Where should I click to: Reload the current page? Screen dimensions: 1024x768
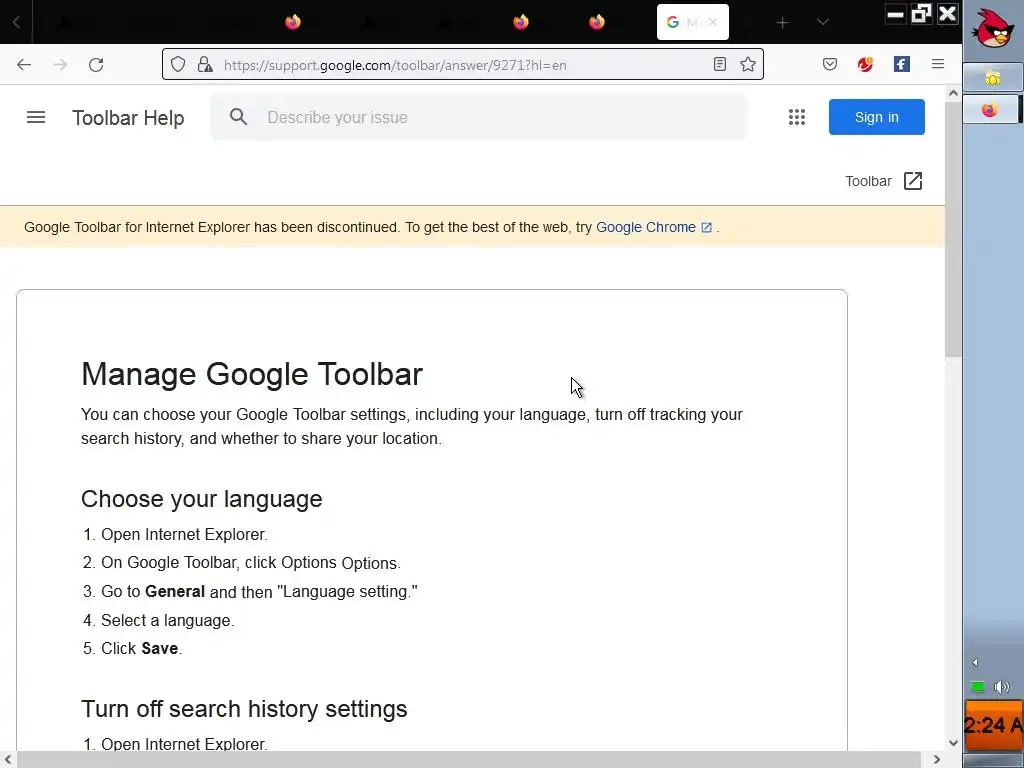pyautogui.click(x=96, y=65)
